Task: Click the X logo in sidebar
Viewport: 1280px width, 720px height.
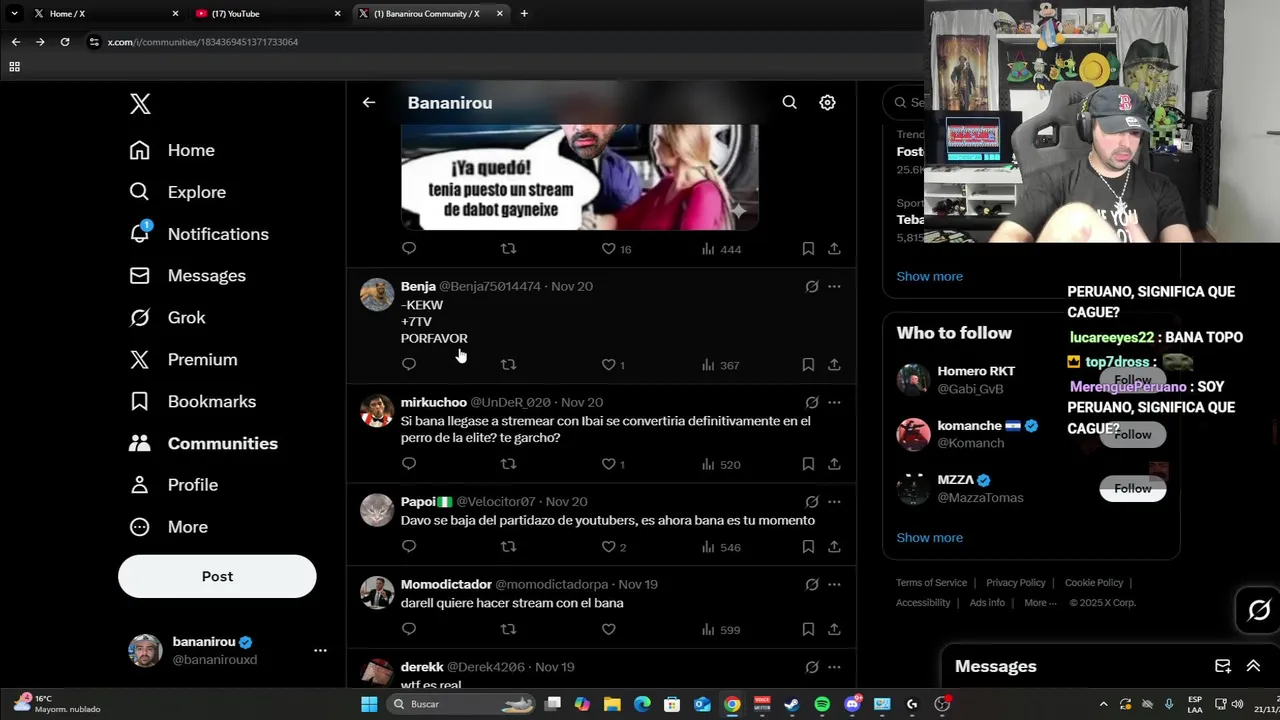Action: (140, 104)
